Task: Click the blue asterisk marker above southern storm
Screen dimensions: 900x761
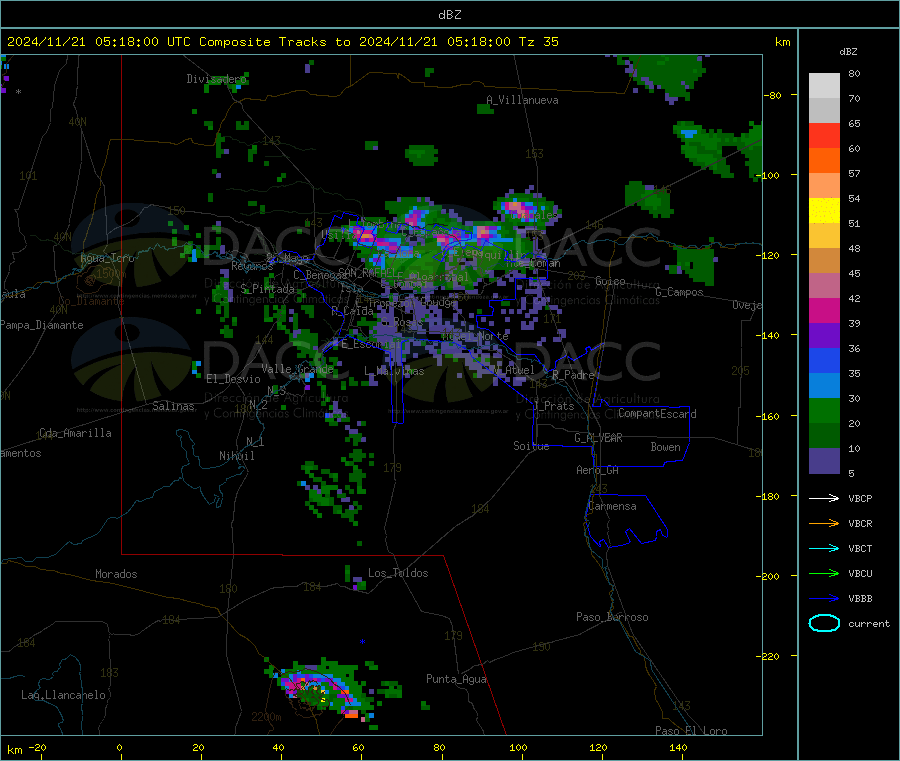Action: pos(362,642)
